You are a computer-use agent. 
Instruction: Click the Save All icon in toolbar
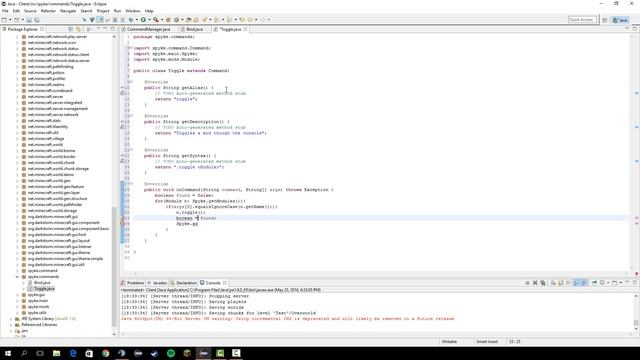point(37,20)
